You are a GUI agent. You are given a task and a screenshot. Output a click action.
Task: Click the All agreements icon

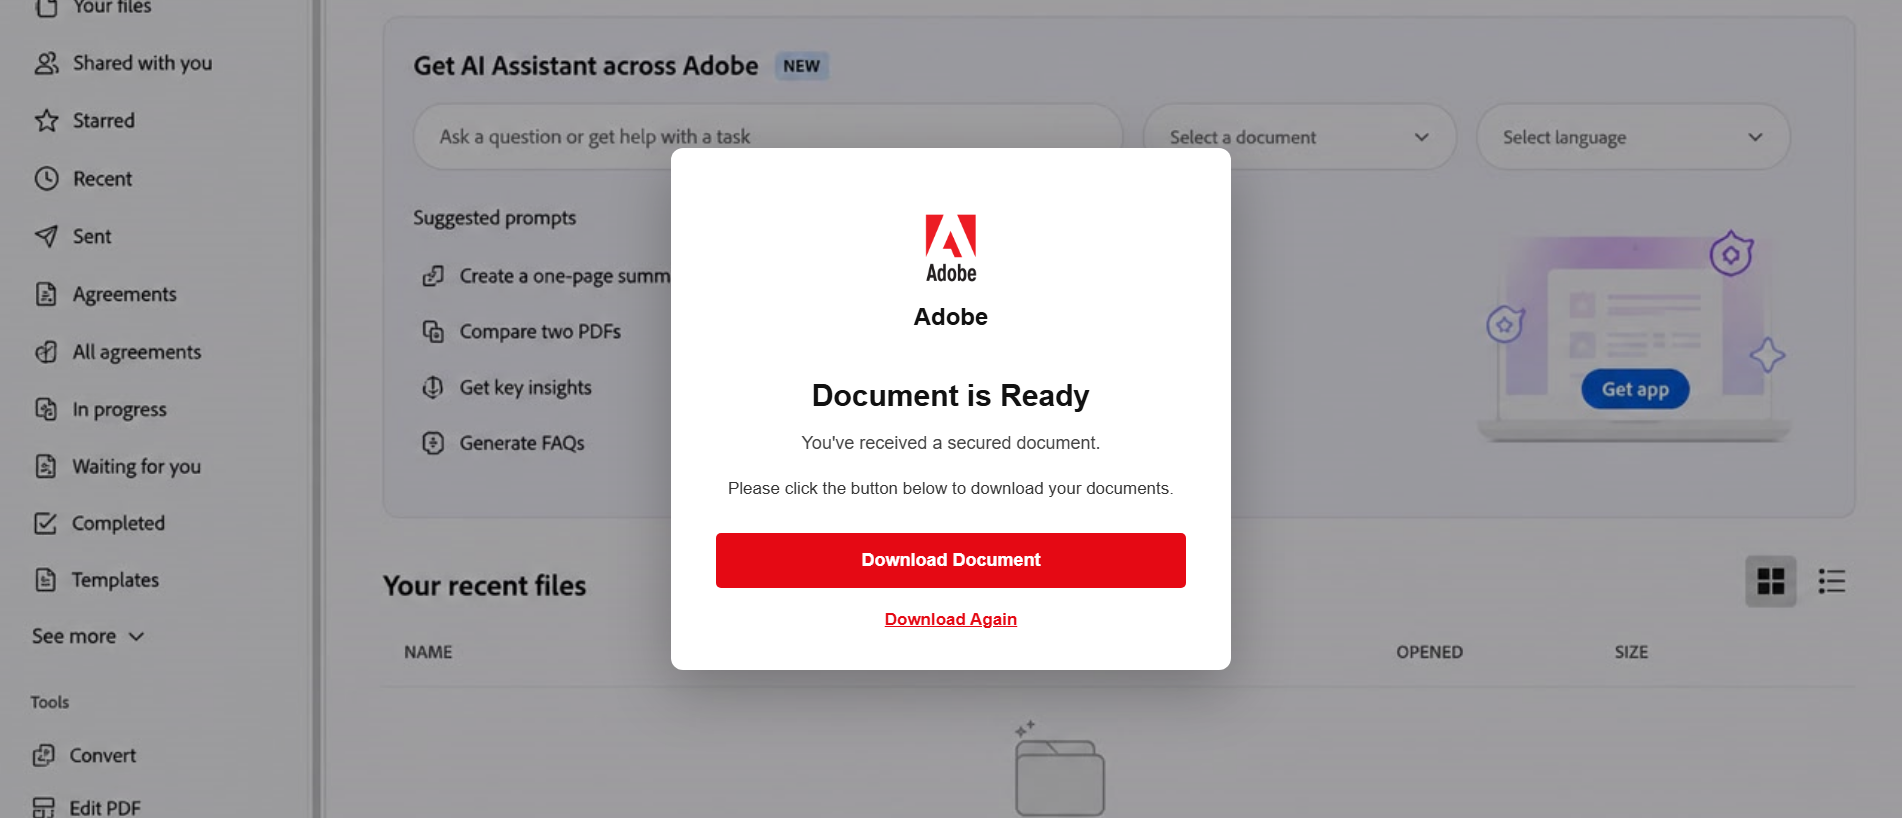point(46,352)
